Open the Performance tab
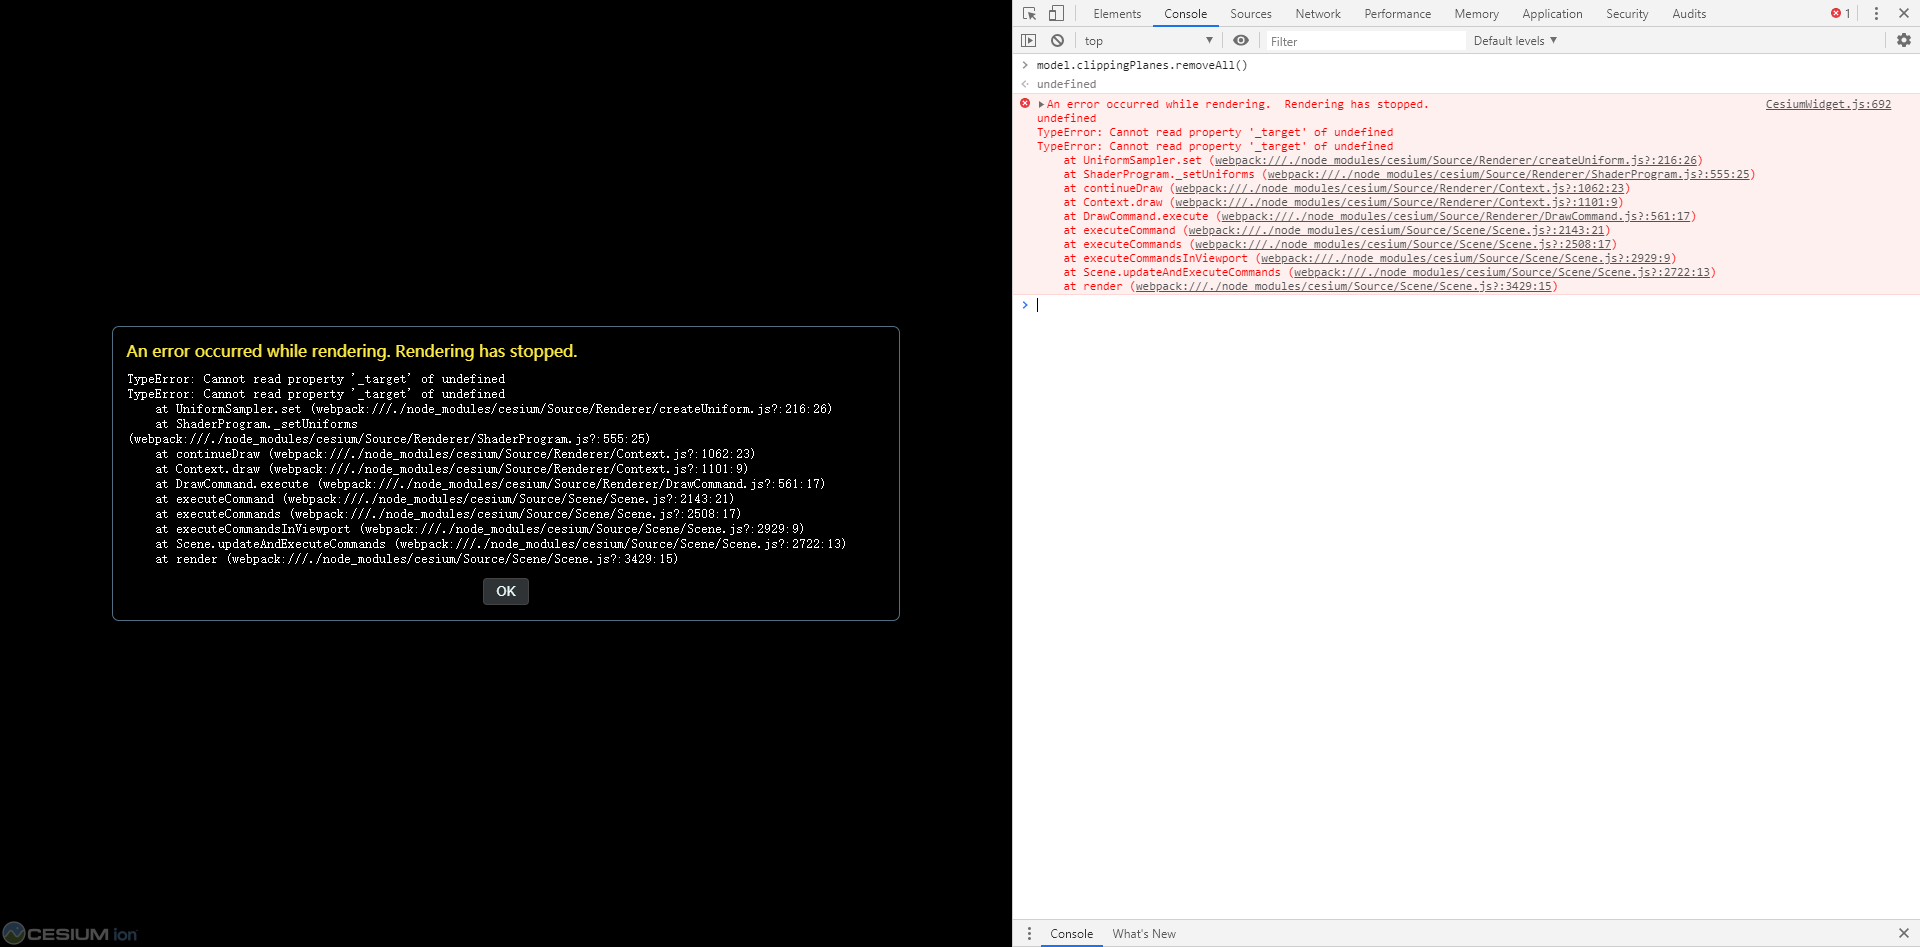 tap(1397, 14)
